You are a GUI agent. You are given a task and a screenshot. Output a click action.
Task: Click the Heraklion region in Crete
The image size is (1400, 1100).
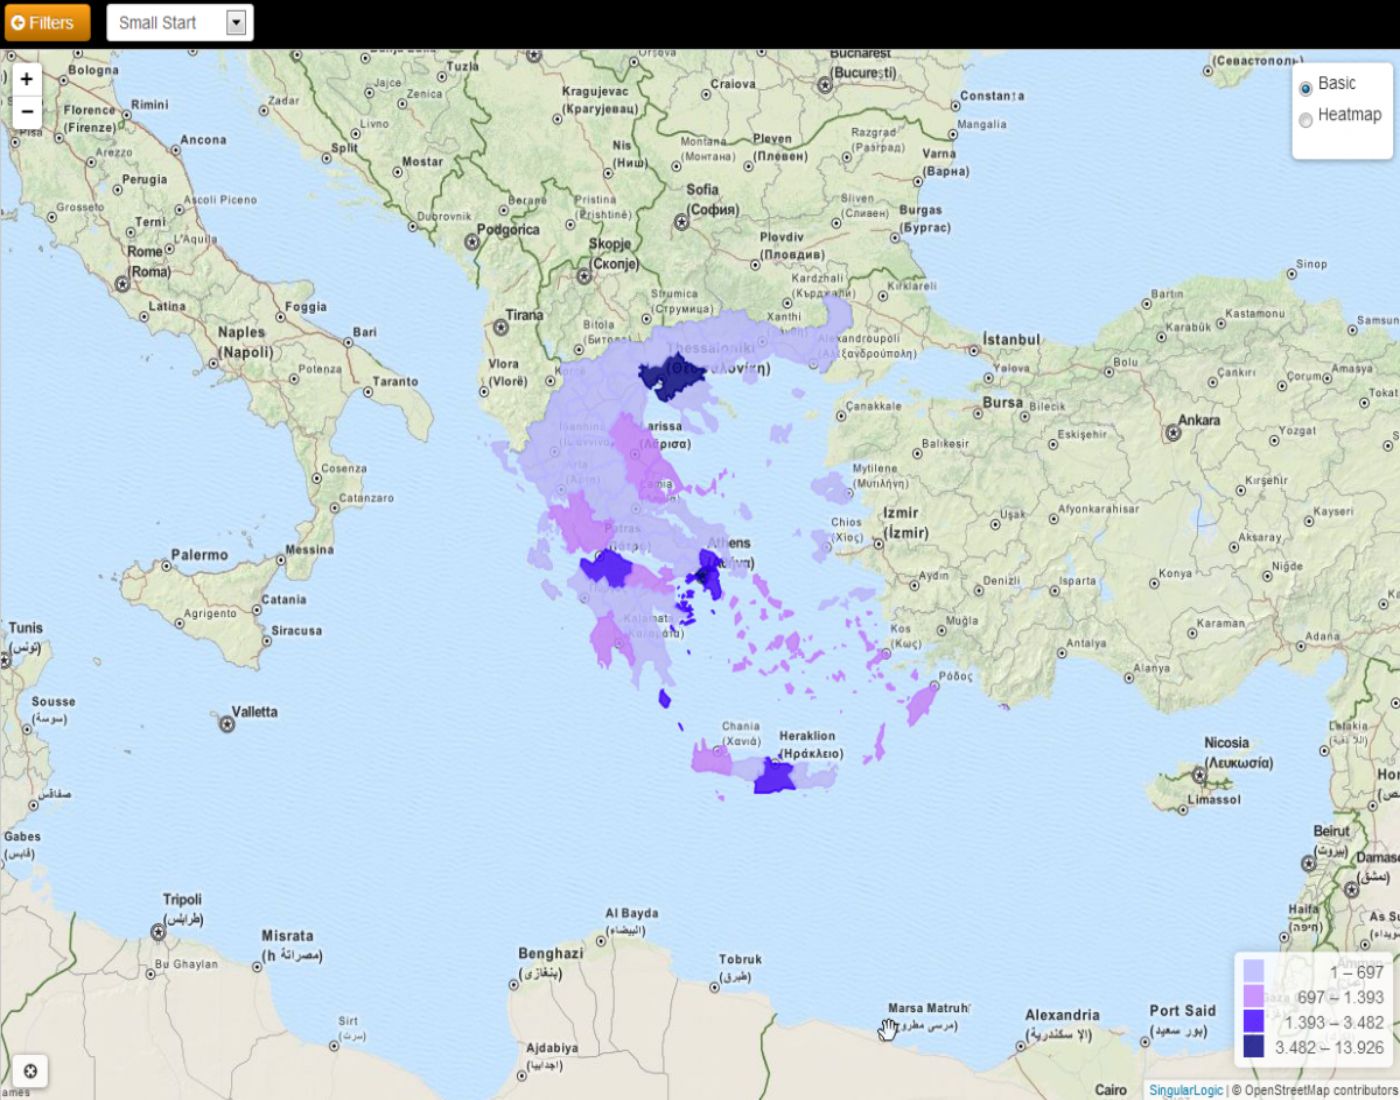774,777
